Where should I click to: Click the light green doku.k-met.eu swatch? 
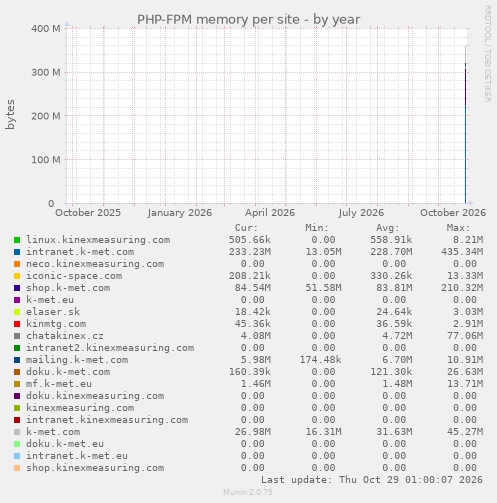tap(17, 444)
